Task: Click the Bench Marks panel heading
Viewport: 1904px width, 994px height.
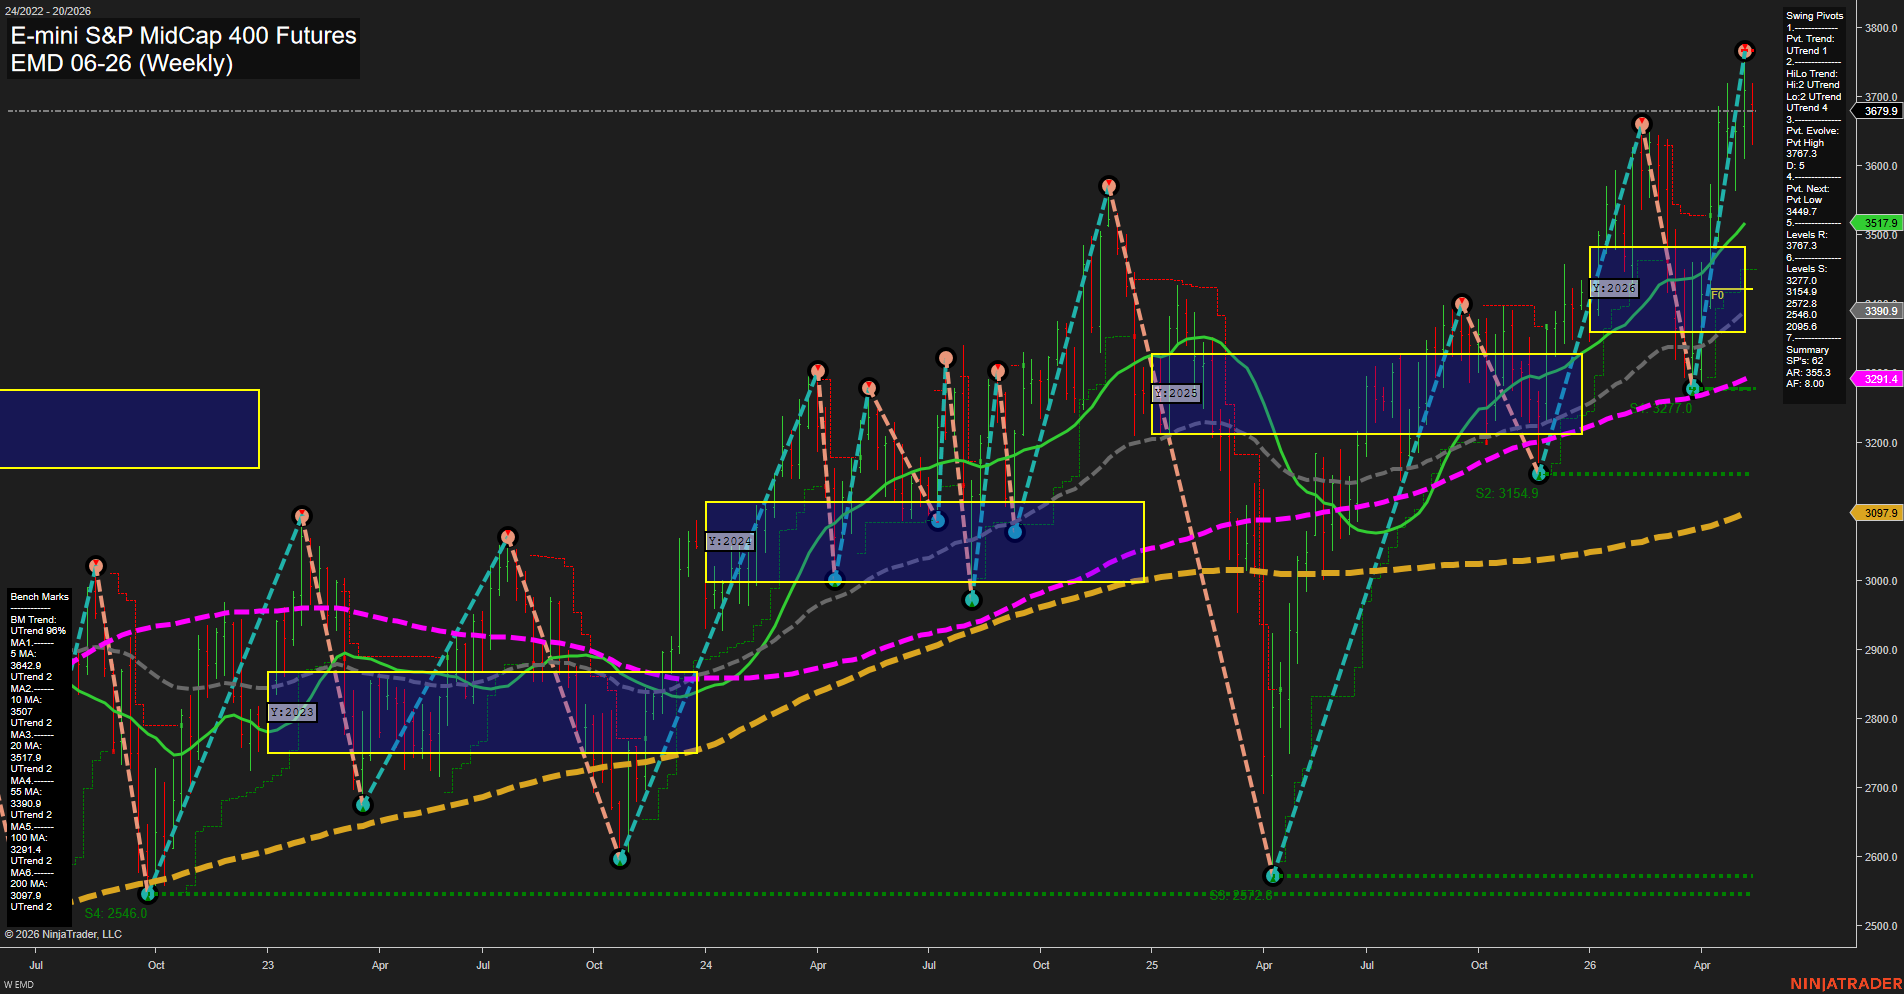Action: click(x=39, y=597)
